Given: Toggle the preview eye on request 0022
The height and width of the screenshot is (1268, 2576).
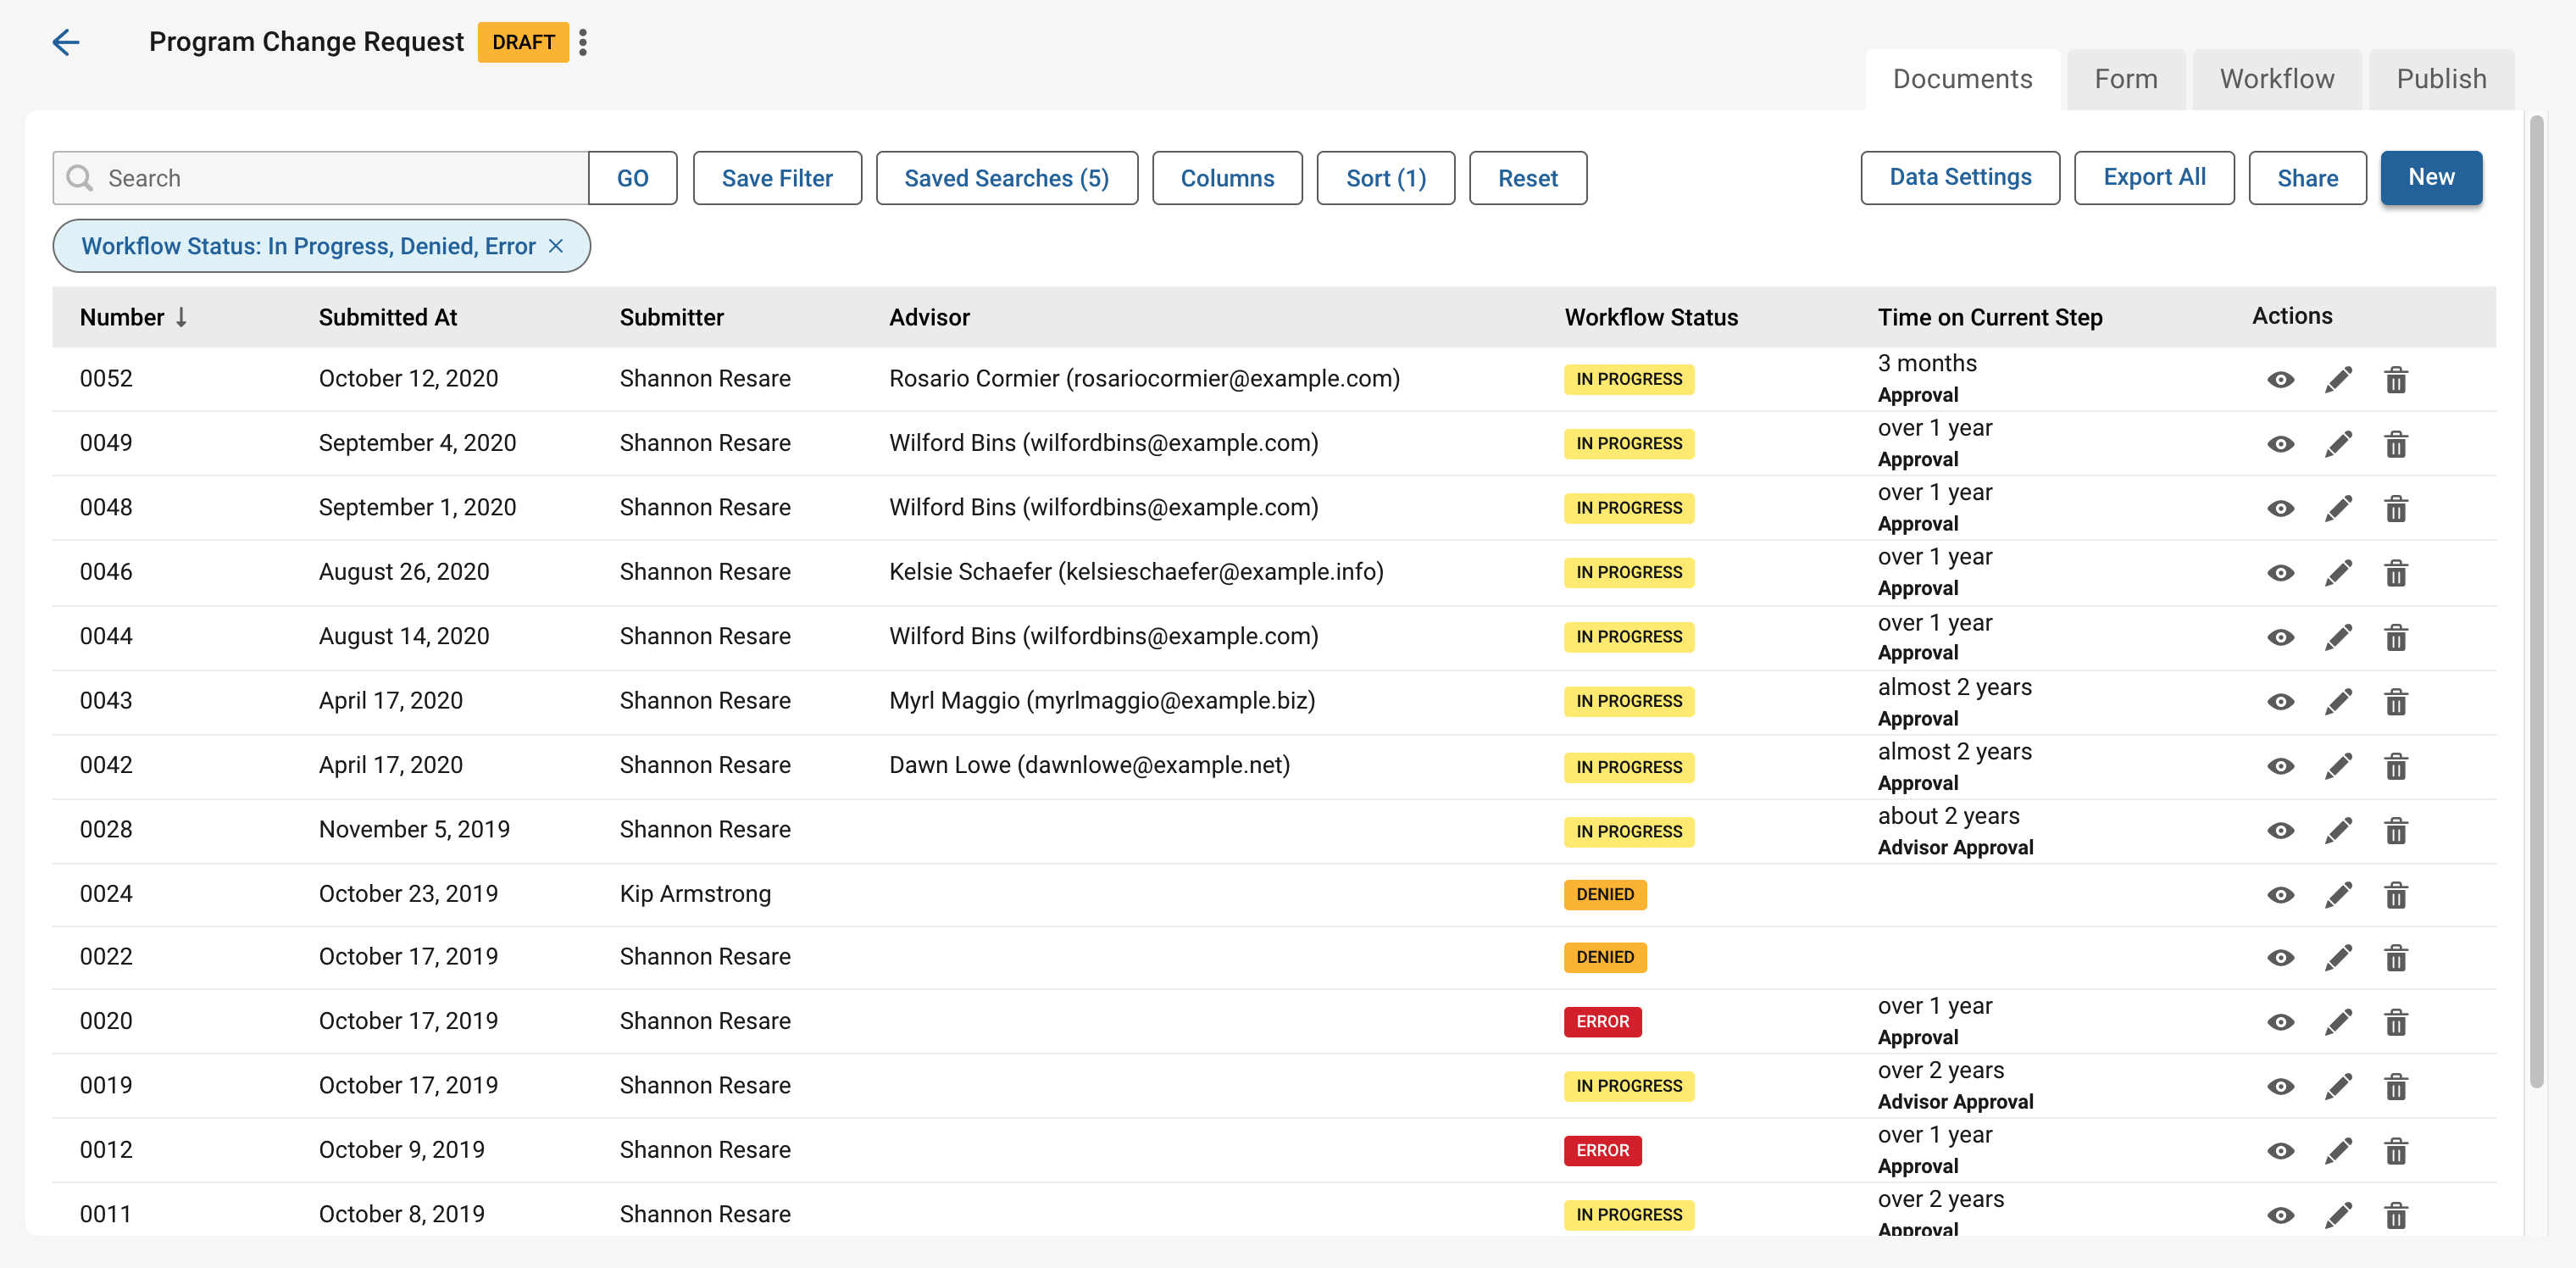Looking at the screenshot, I should (x=2281, y=957).
